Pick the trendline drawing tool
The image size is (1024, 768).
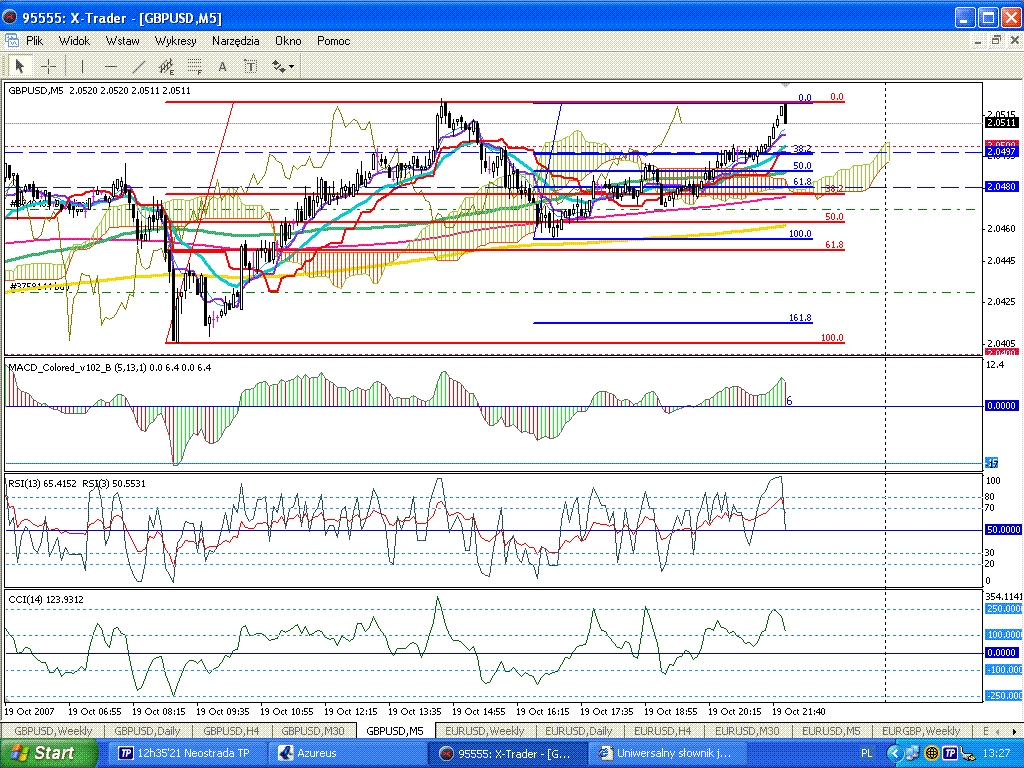(x=138, y=67)
